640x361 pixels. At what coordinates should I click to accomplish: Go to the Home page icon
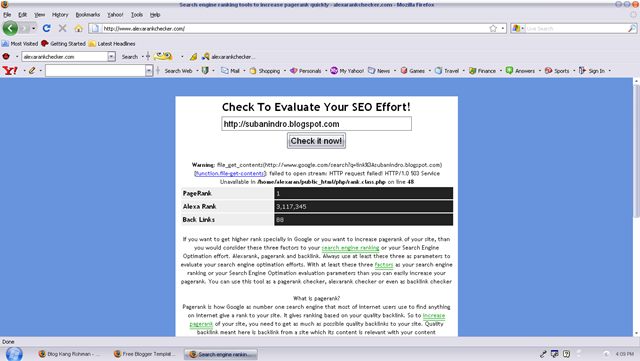coord(78,28)
